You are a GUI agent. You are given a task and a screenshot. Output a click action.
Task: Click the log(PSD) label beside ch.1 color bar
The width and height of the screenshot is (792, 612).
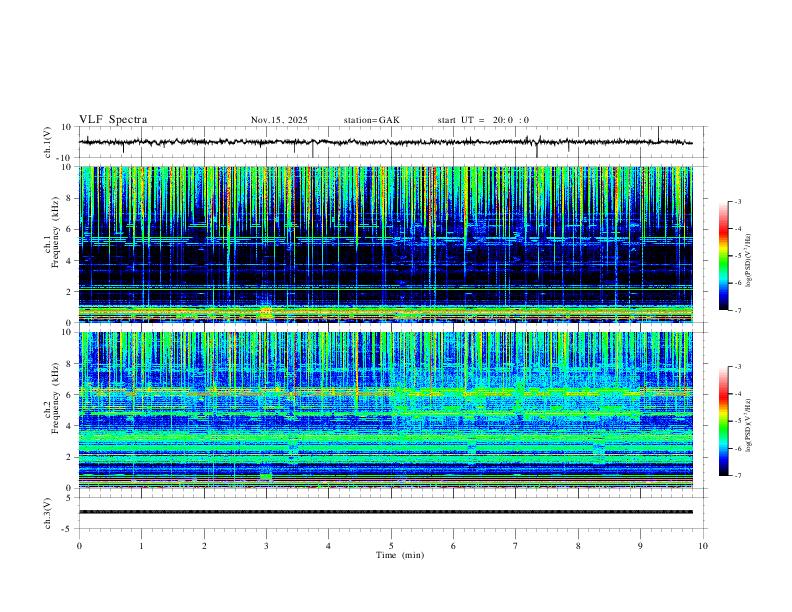[748, 260]
